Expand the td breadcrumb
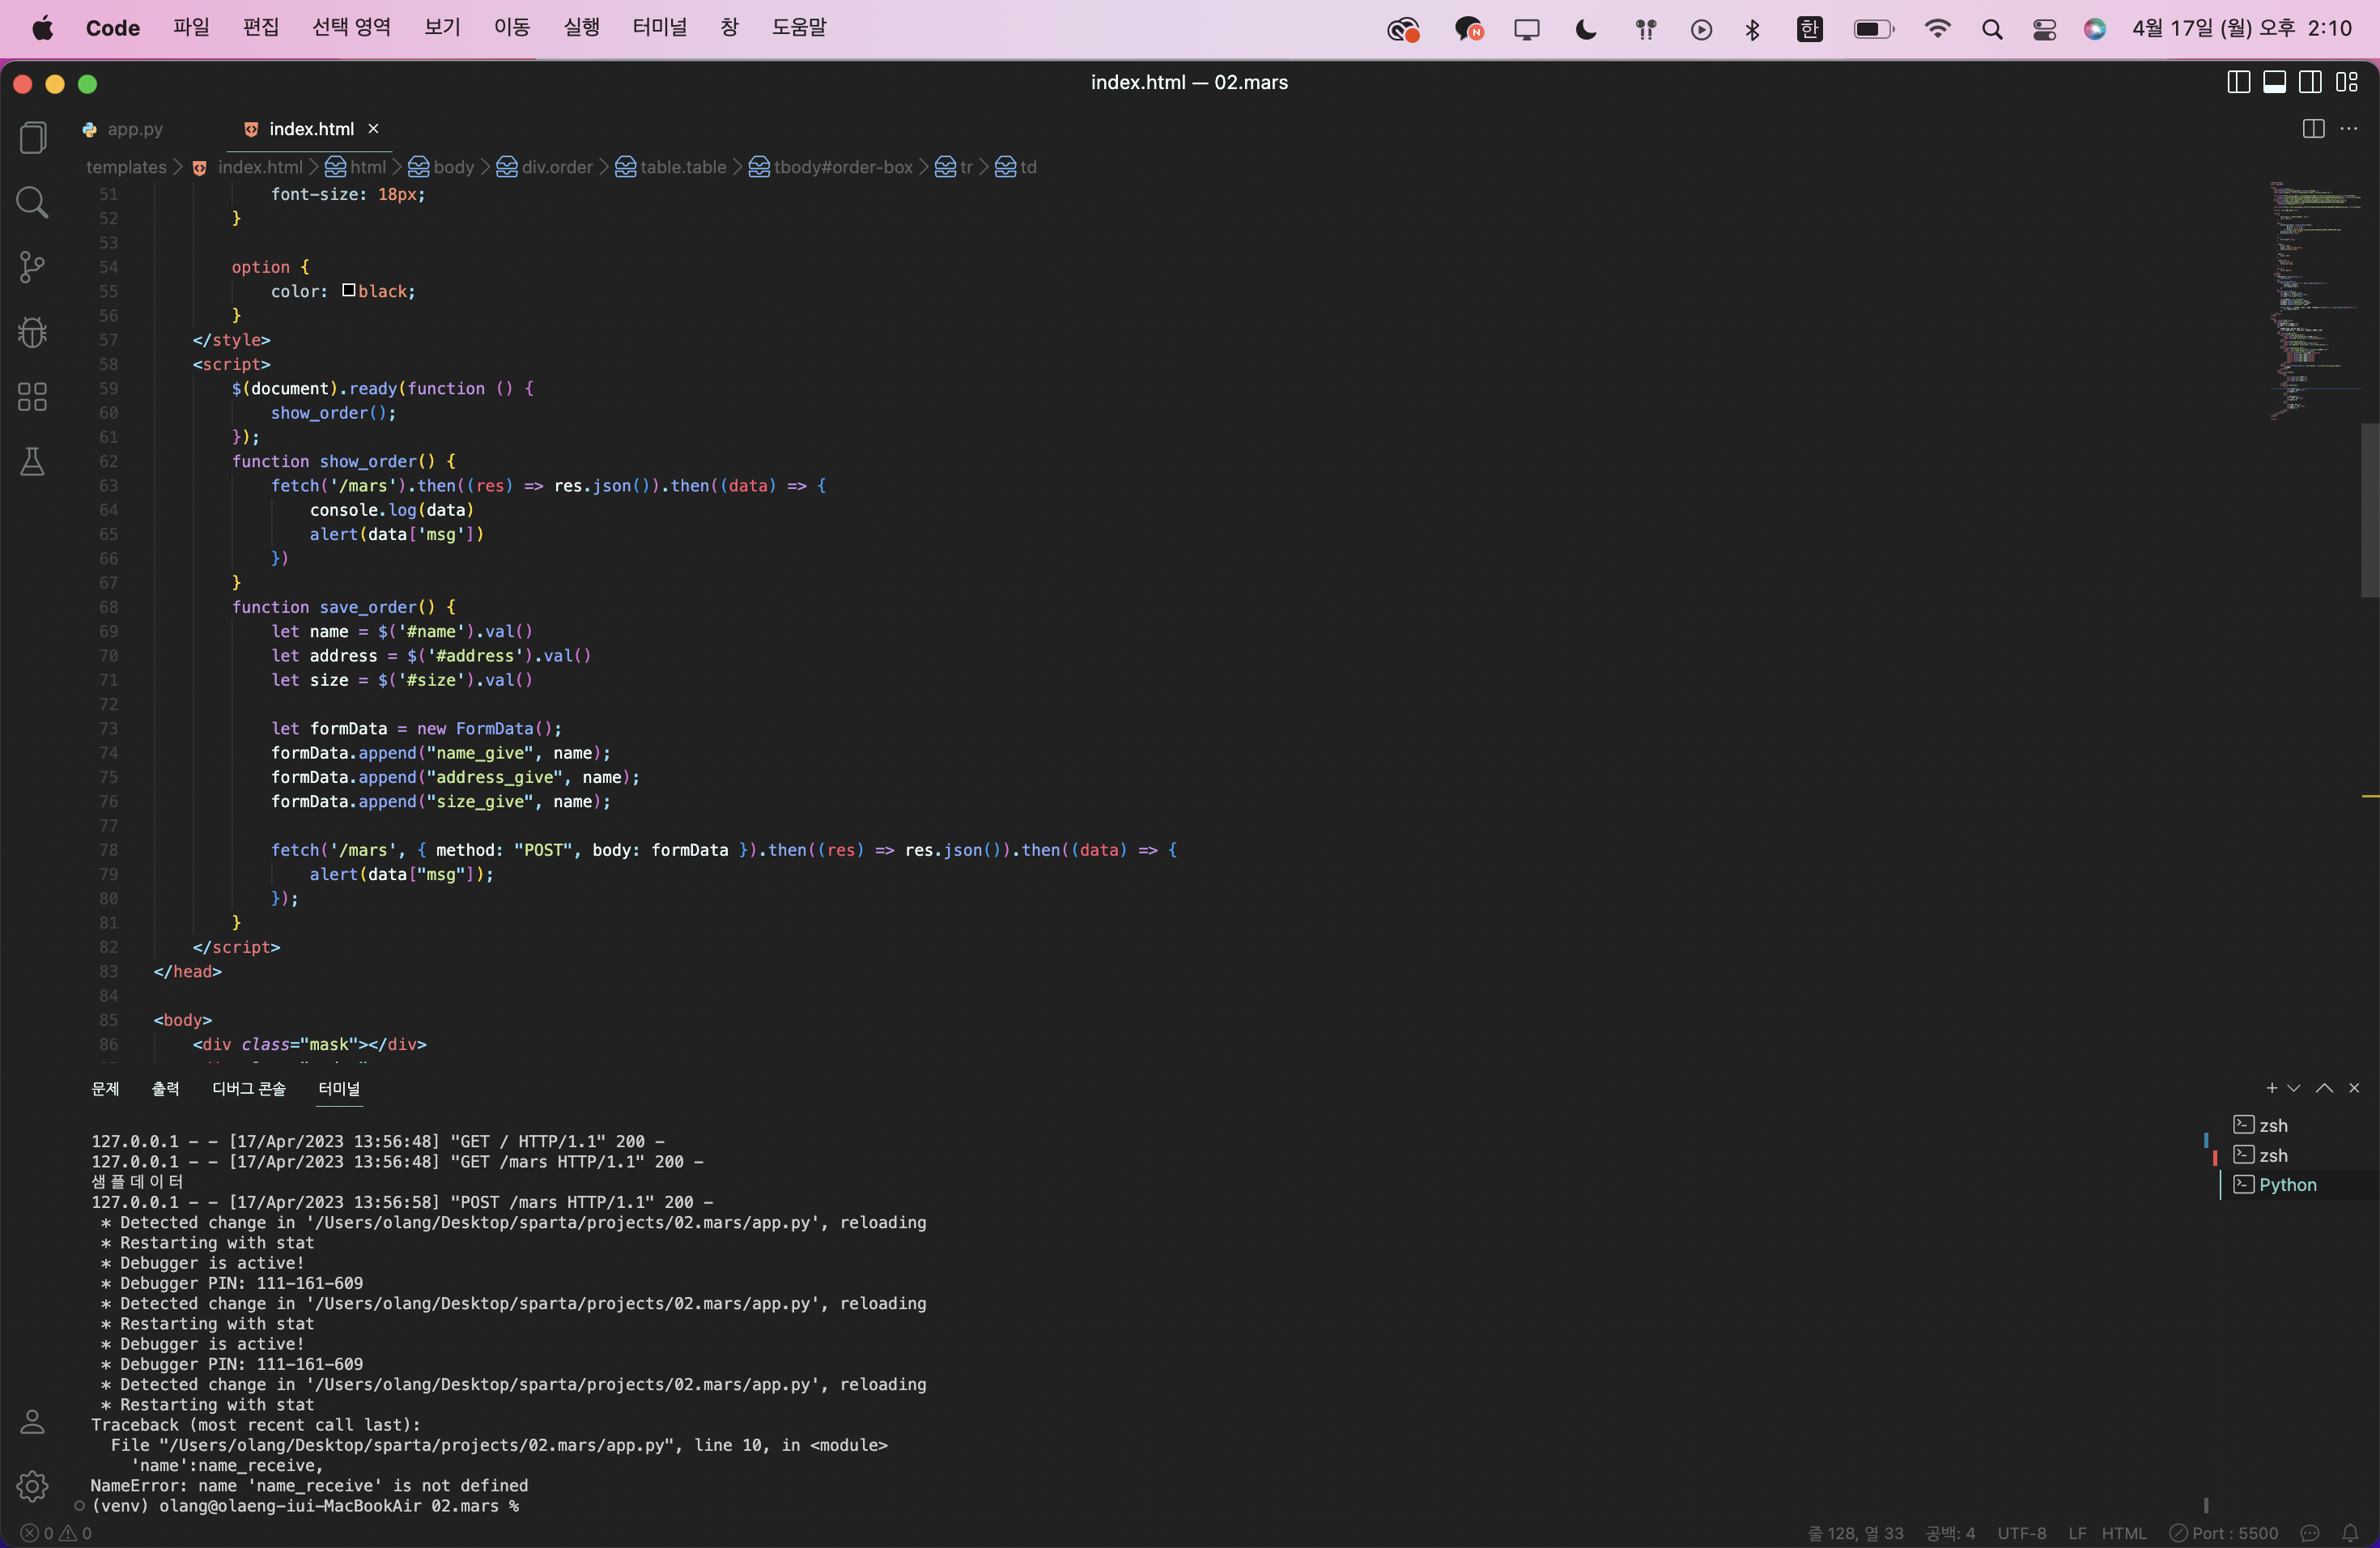Viewport: 2380px width, 1548px height. click(x=1017, y=167)
